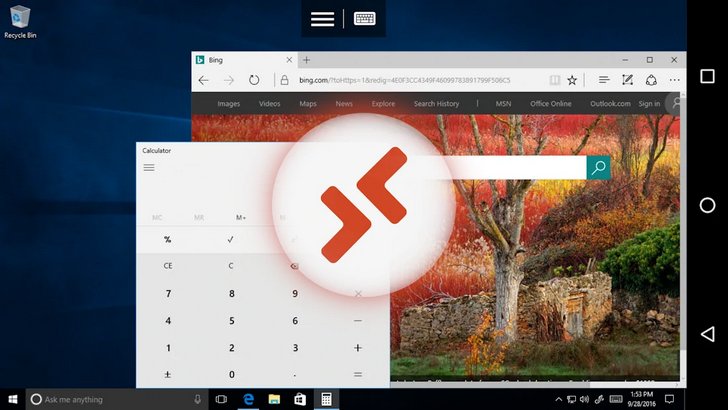The height and width of the screenshot is (410, 728).
Task: Click digit 2 in Calculator
Action: pos(231,348)
